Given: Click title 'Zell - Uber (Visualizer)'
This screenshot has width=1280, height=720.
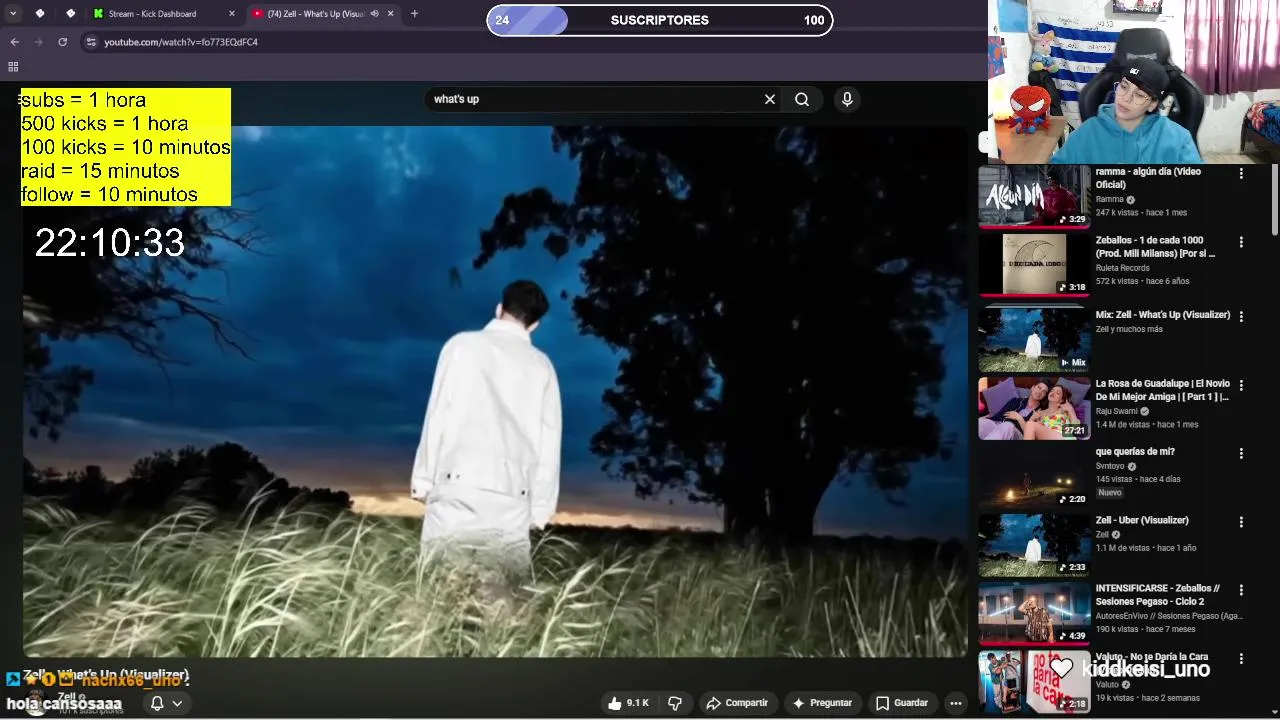Looking at the screenshot, I should [x=1142, y=520].
